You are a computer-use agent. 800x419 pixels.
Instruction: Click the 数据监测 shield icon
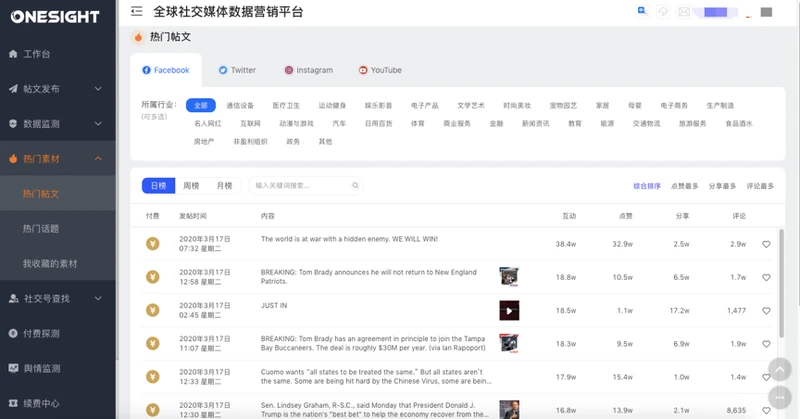tap(13, 124)
